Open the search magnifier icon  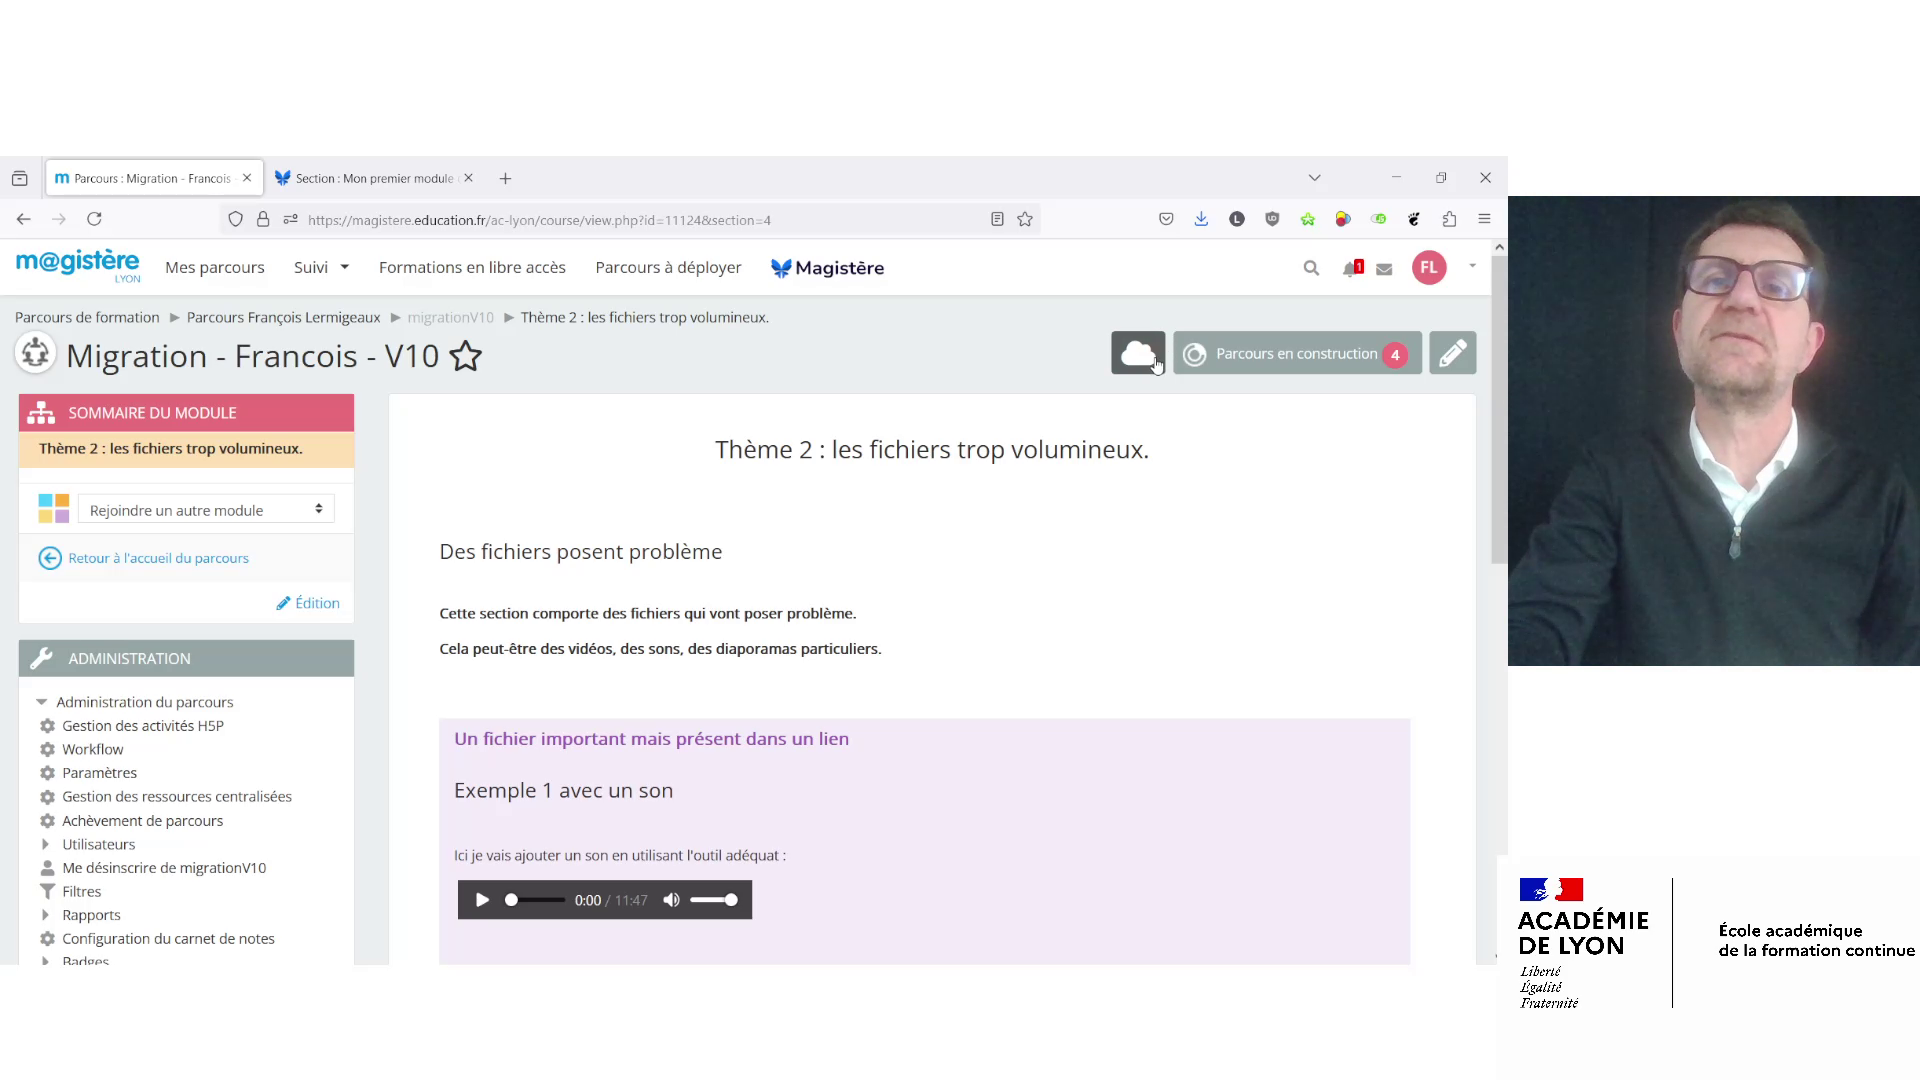point(1311,268)
